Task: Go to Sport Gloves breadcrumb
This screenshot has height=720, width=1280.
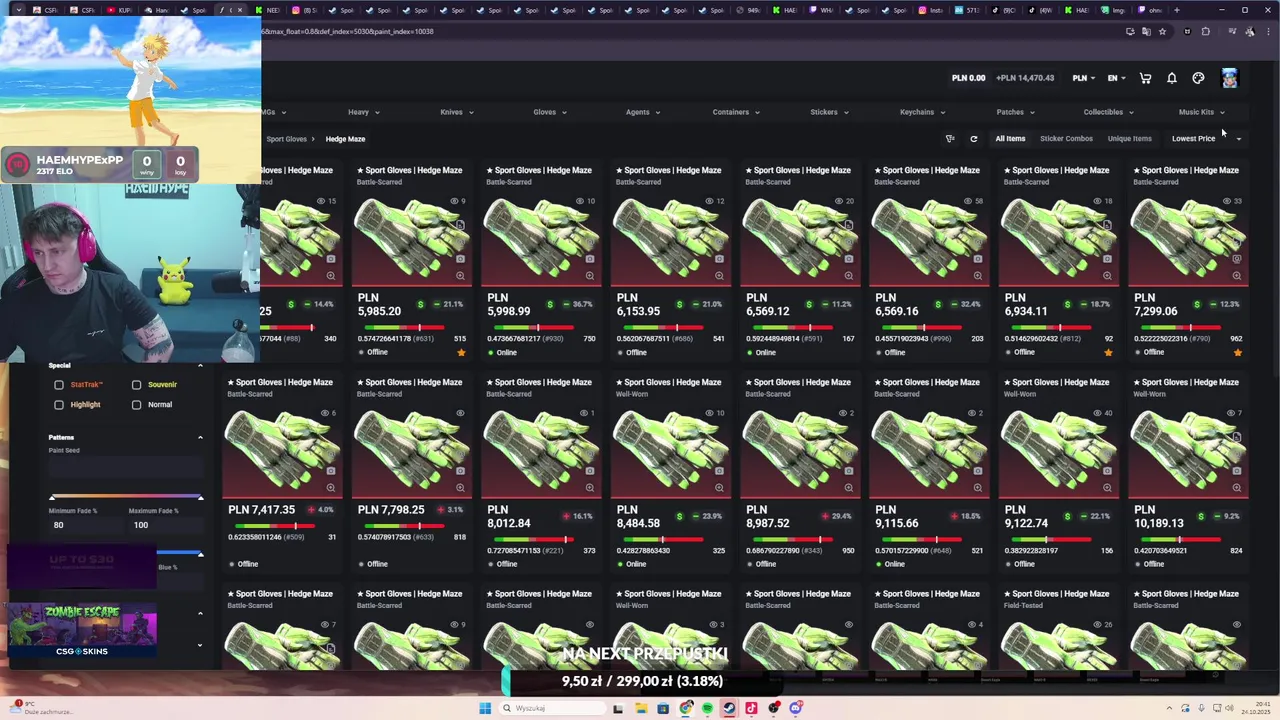Action: click(x=286, y=139)
